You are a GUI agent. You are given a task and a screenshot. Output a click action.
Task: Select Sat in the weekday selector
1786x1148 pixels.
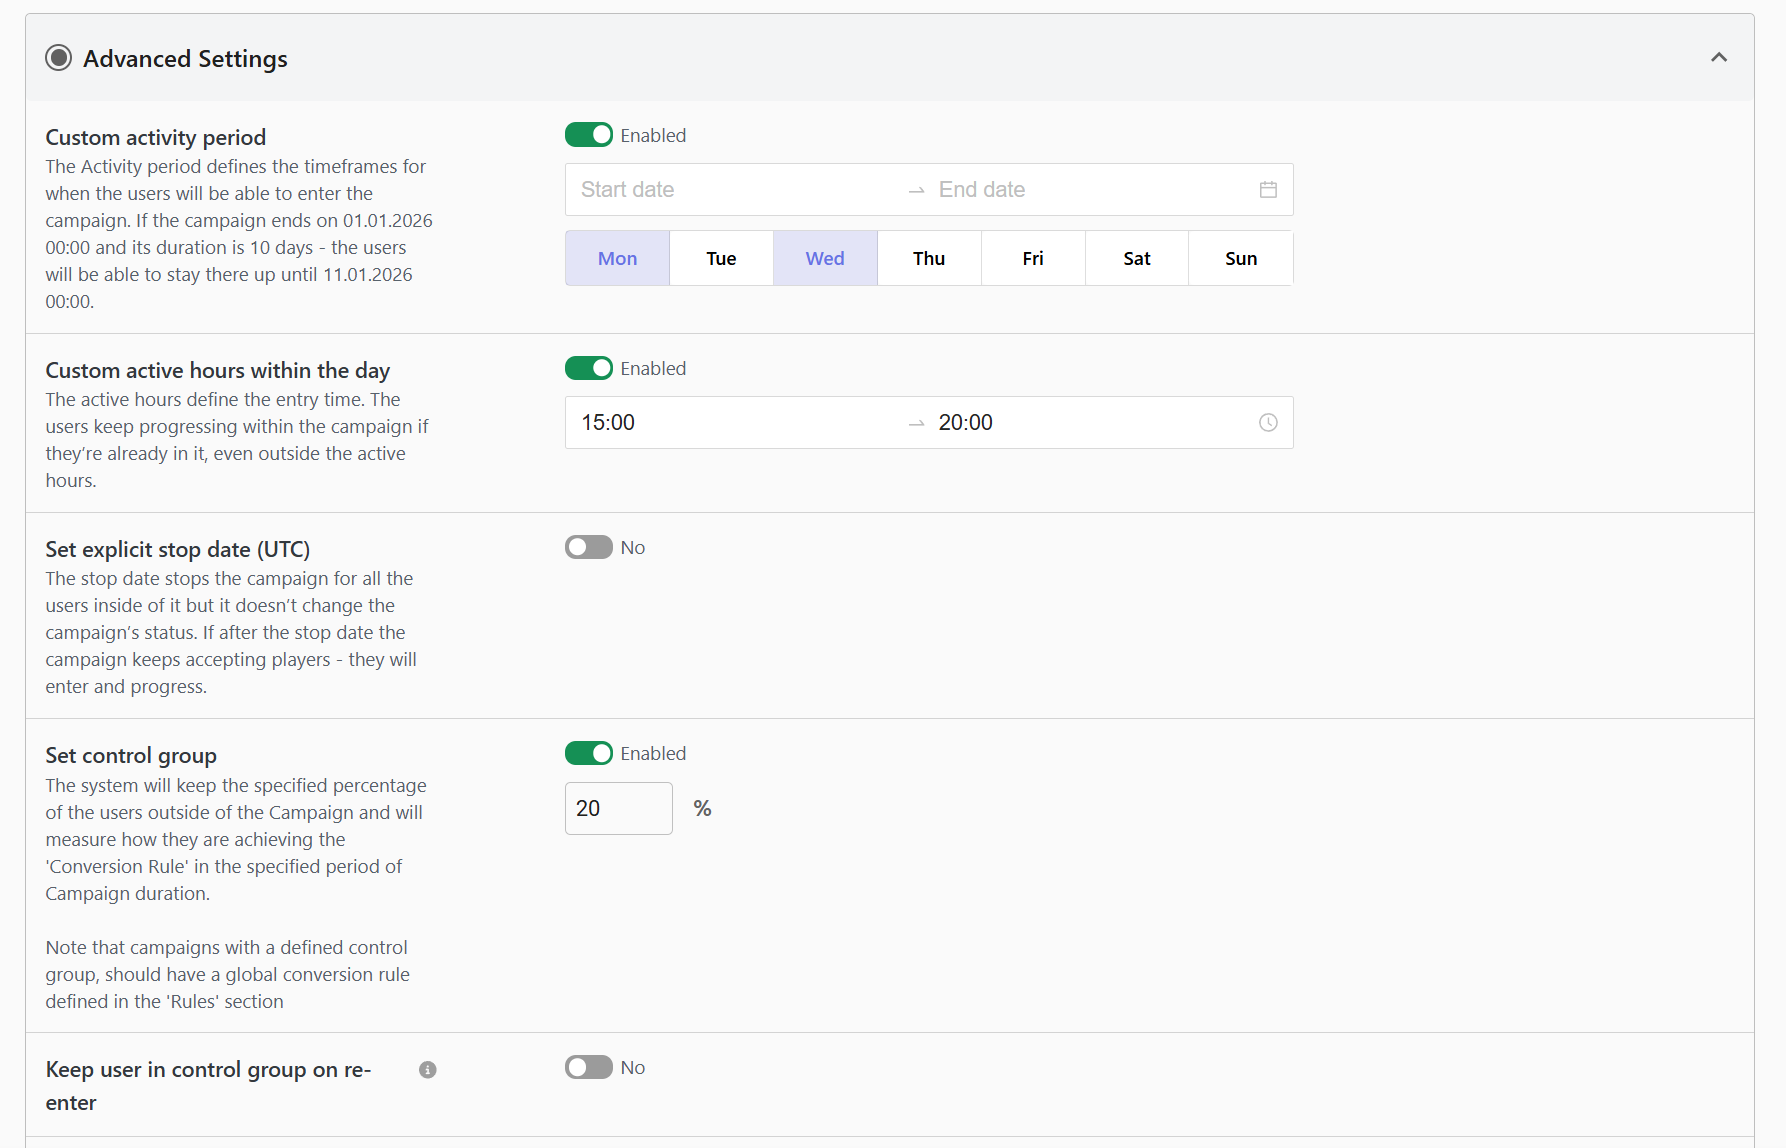[1137, 258]
